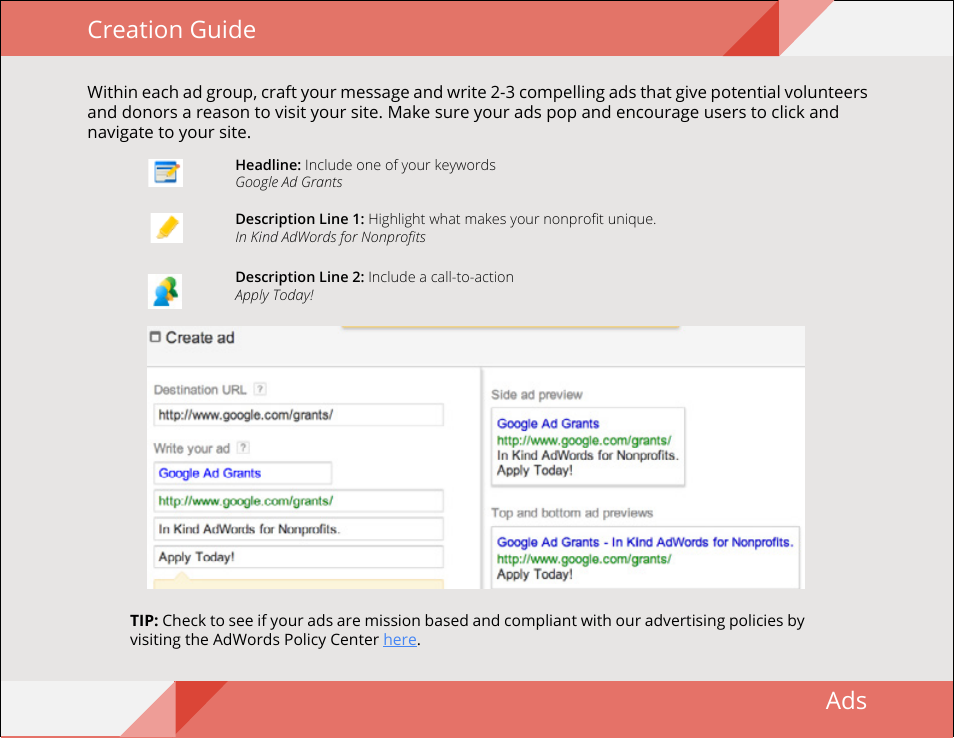Viewport: 954px width, 738px height.
Task: Click the help icon next to Write your ad
Action: [243, 449]
